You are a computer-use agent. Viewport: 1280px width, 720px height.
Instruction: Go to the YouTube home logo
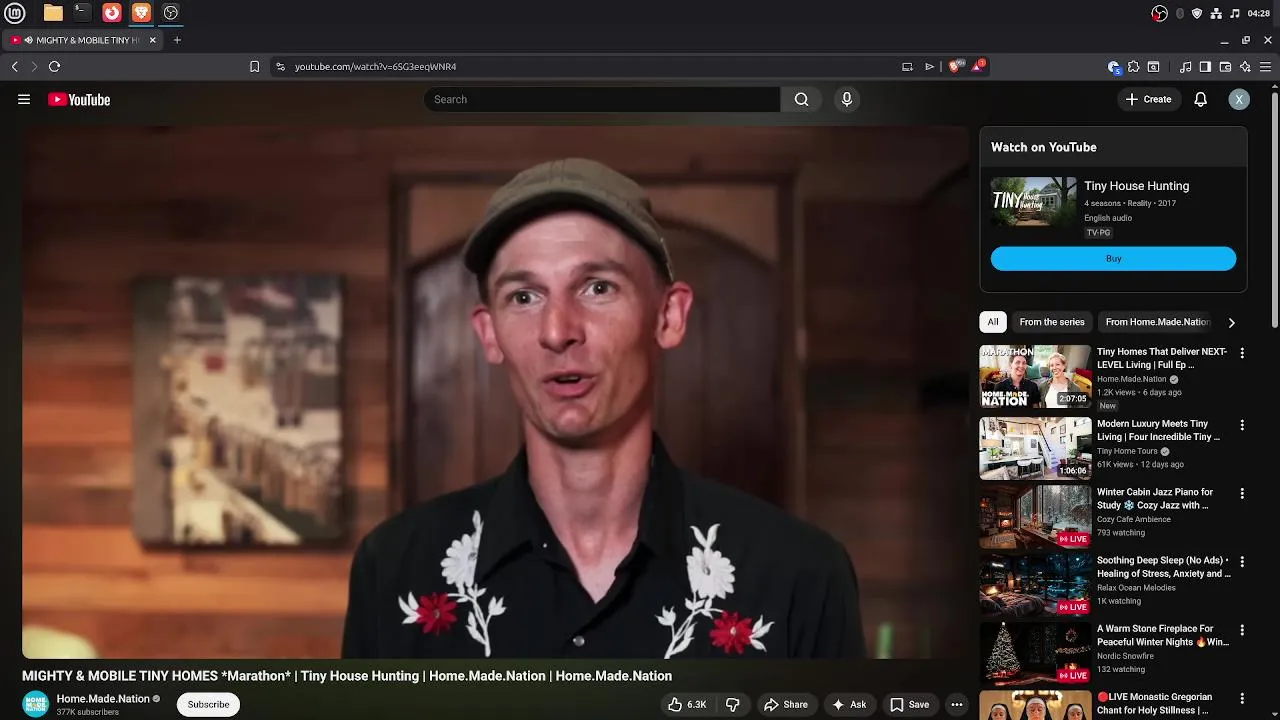(79, 99)
